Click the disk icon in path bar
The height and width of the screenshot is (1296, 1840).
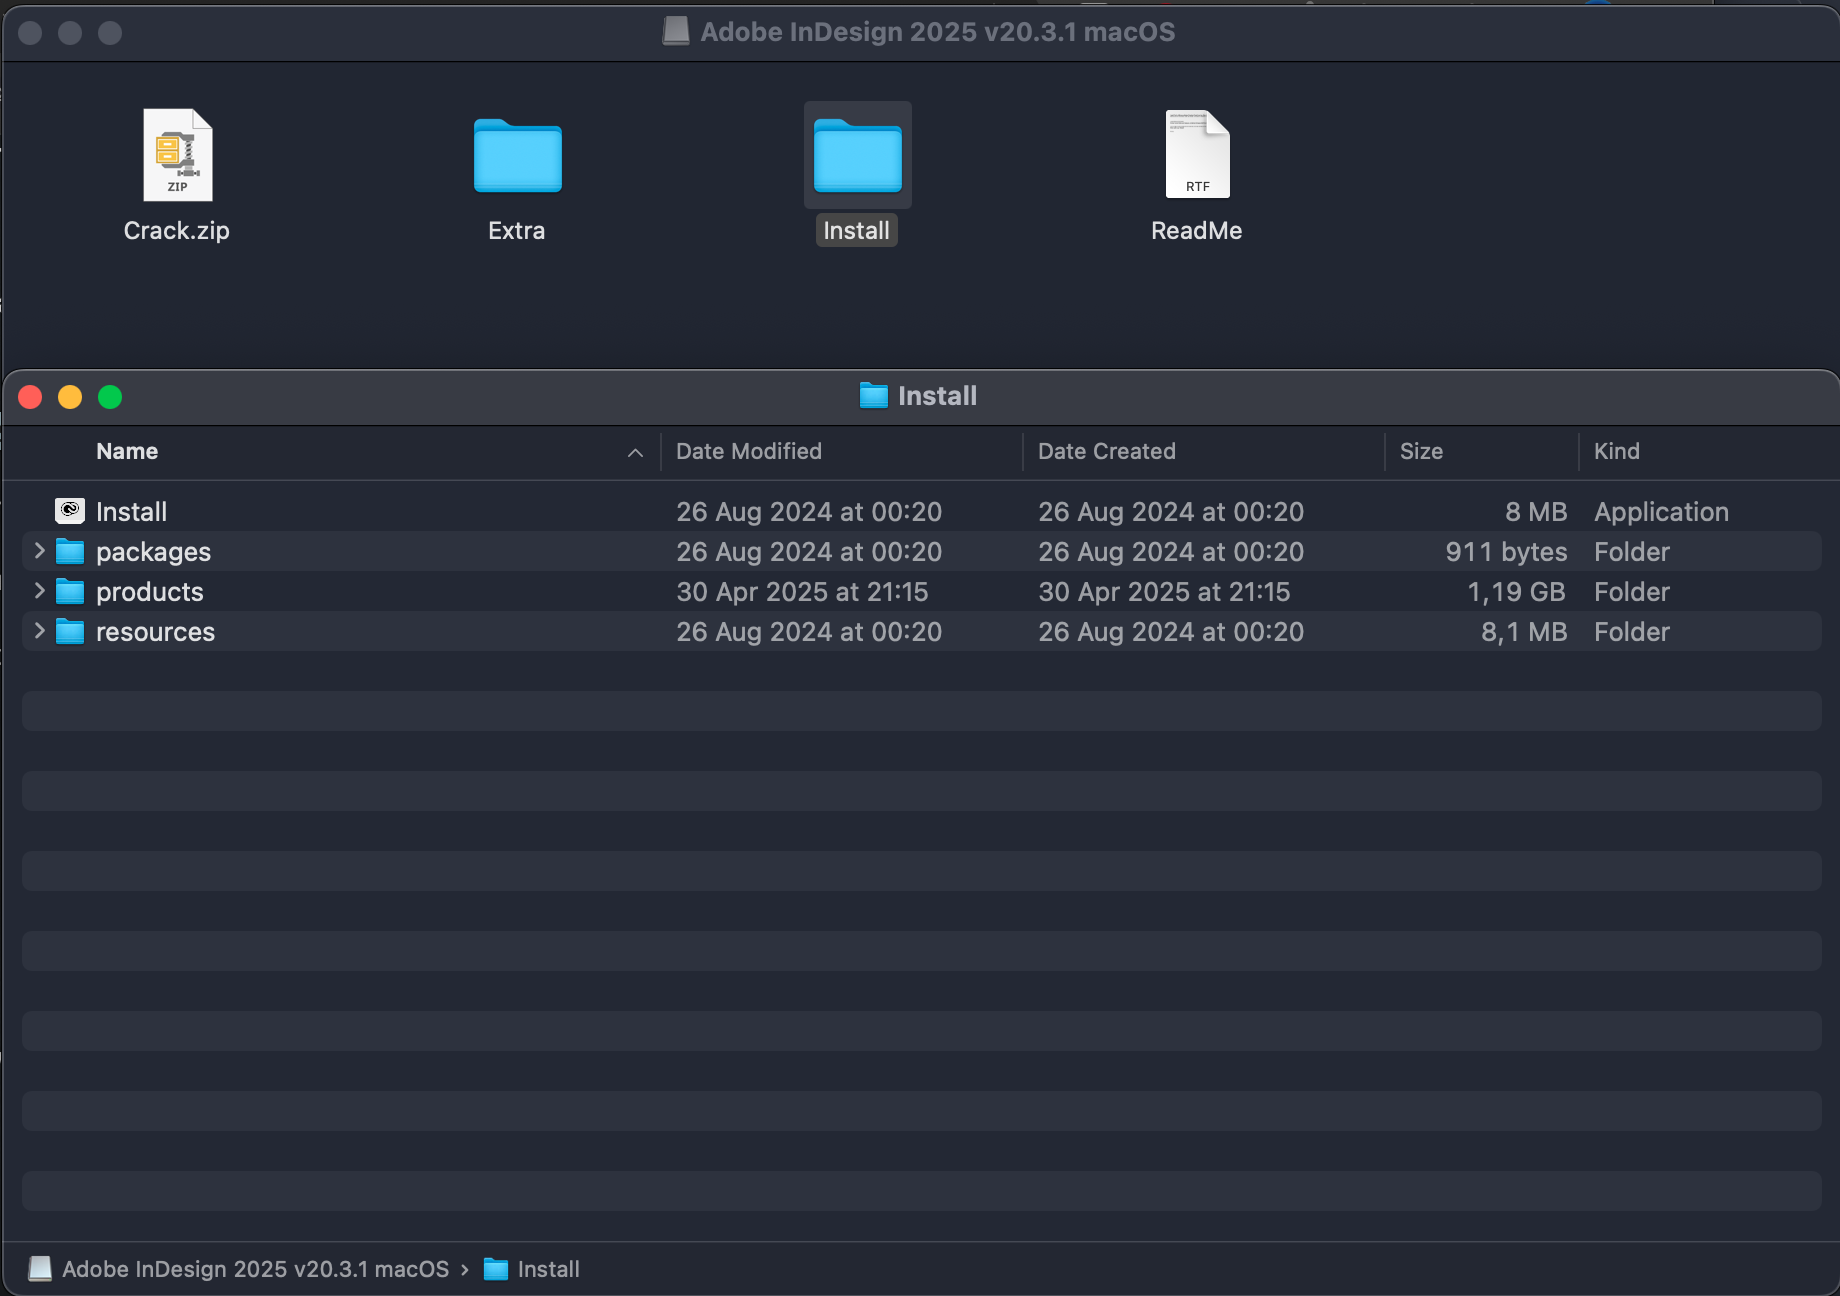click(40, 1269)
